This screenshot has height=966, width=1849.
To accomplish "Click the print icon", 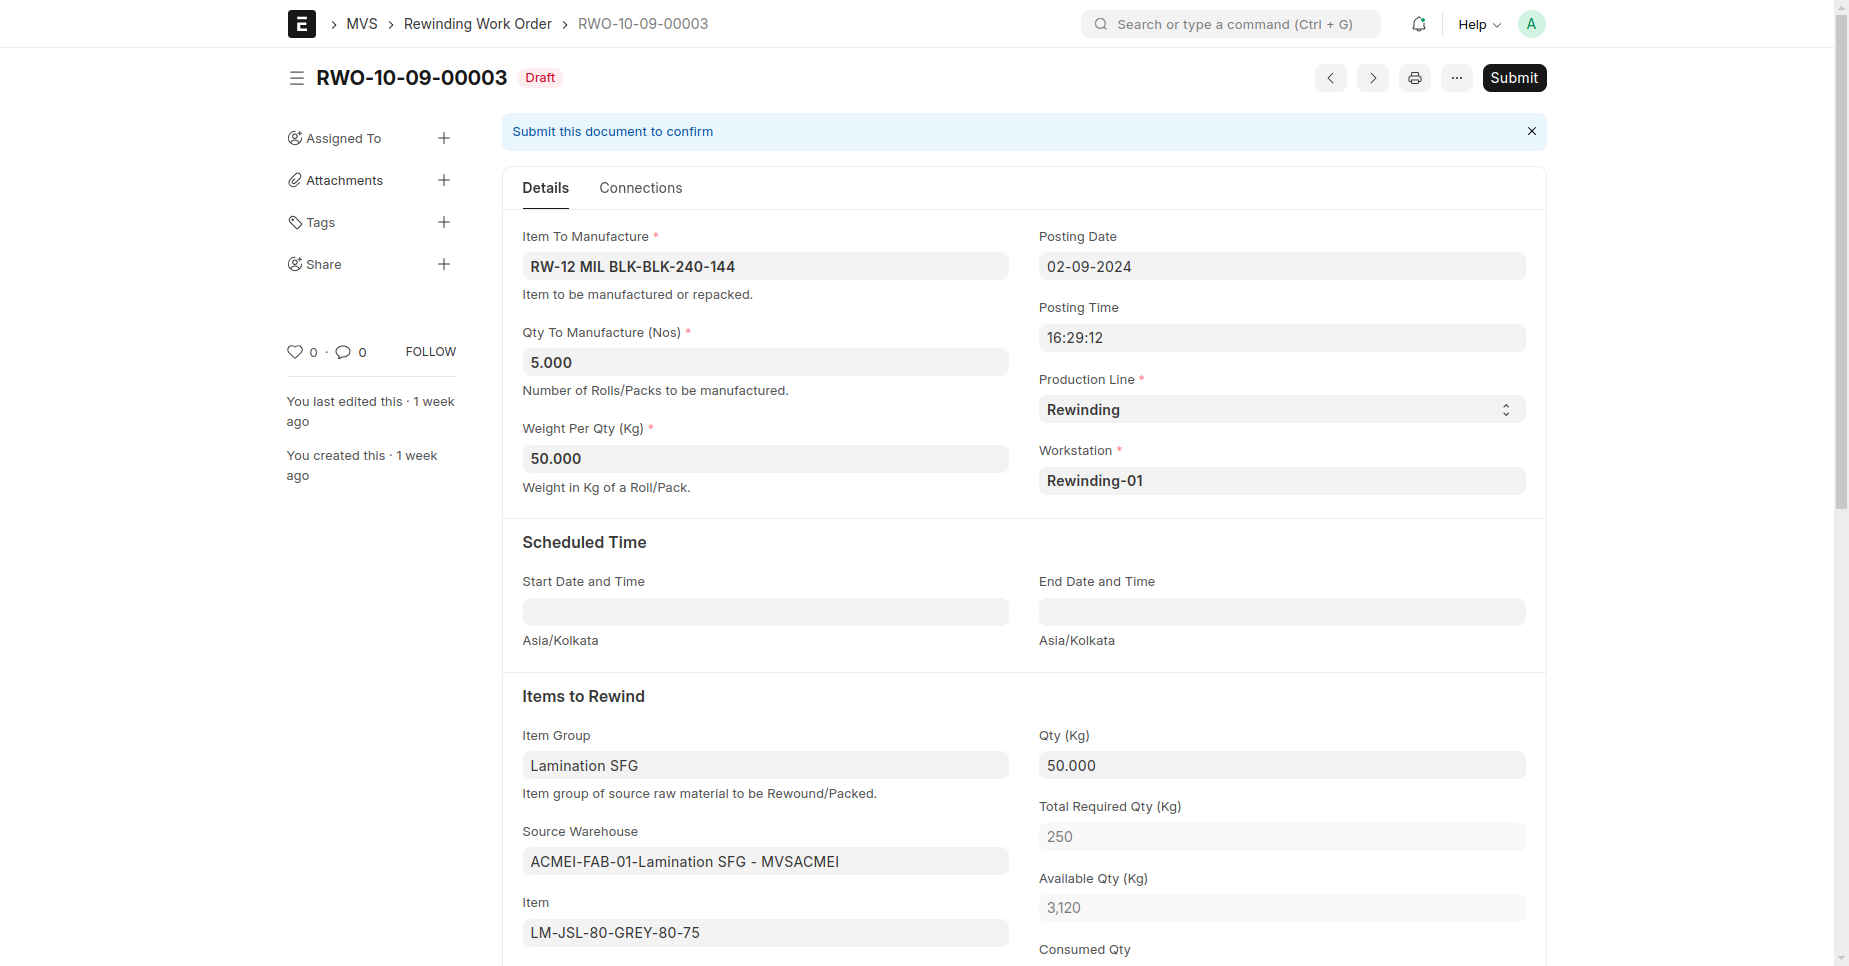I will (x=1414, y=78).
